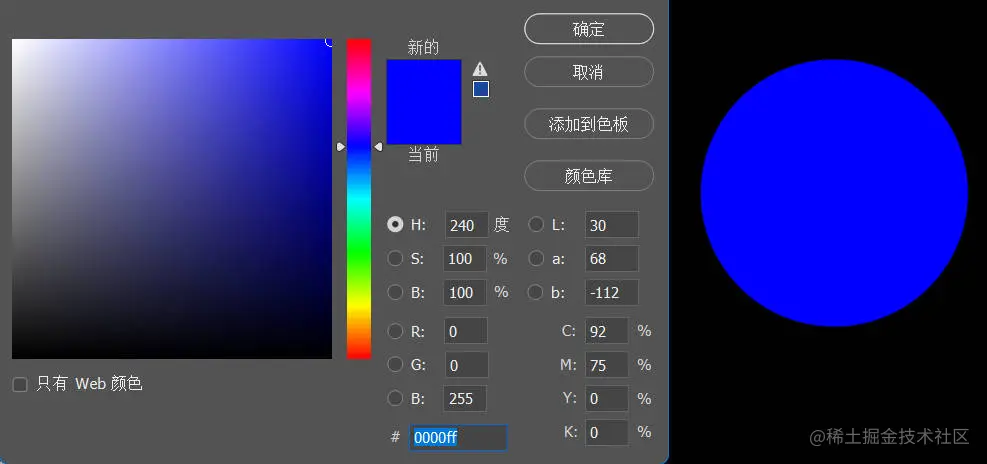Select the G green radio button

(x=395, y=365)
